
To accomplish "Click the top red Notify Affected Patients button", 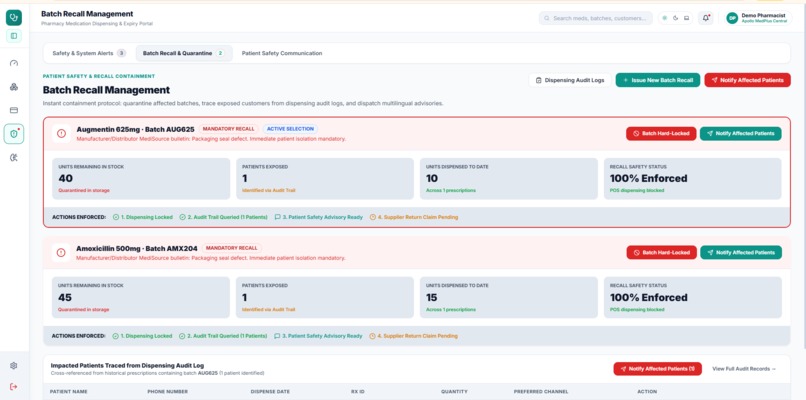I will point(747,80).
